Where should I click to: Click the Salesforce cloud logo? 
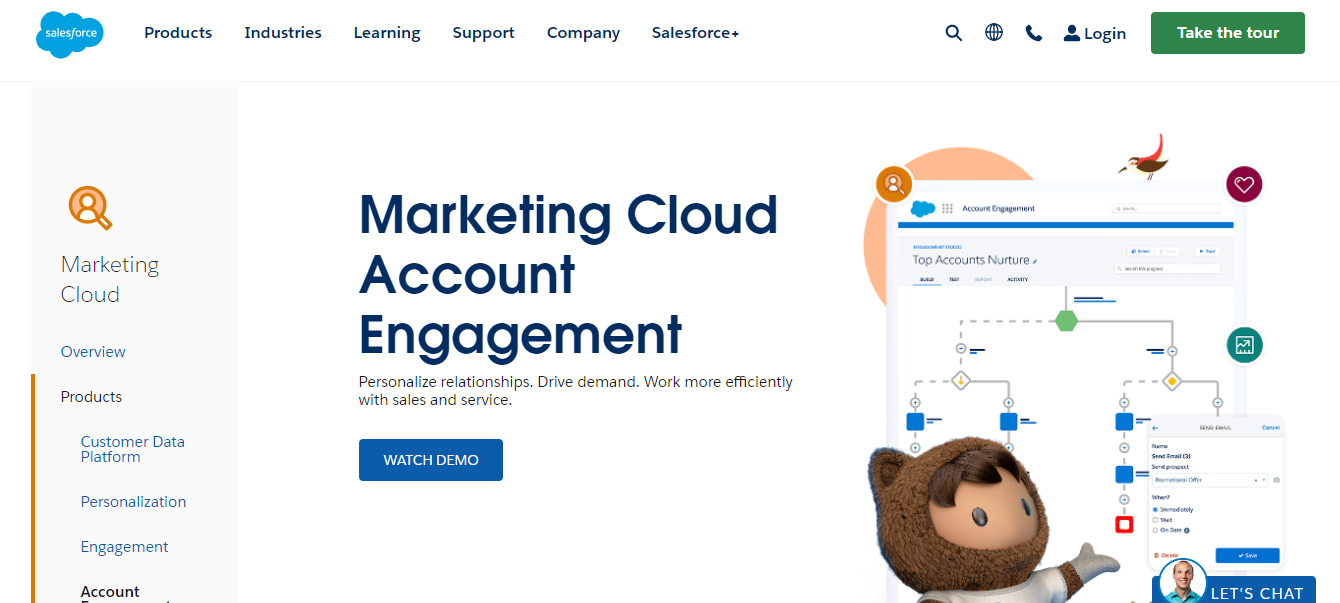pyautogui.click(x=69, y=34)
